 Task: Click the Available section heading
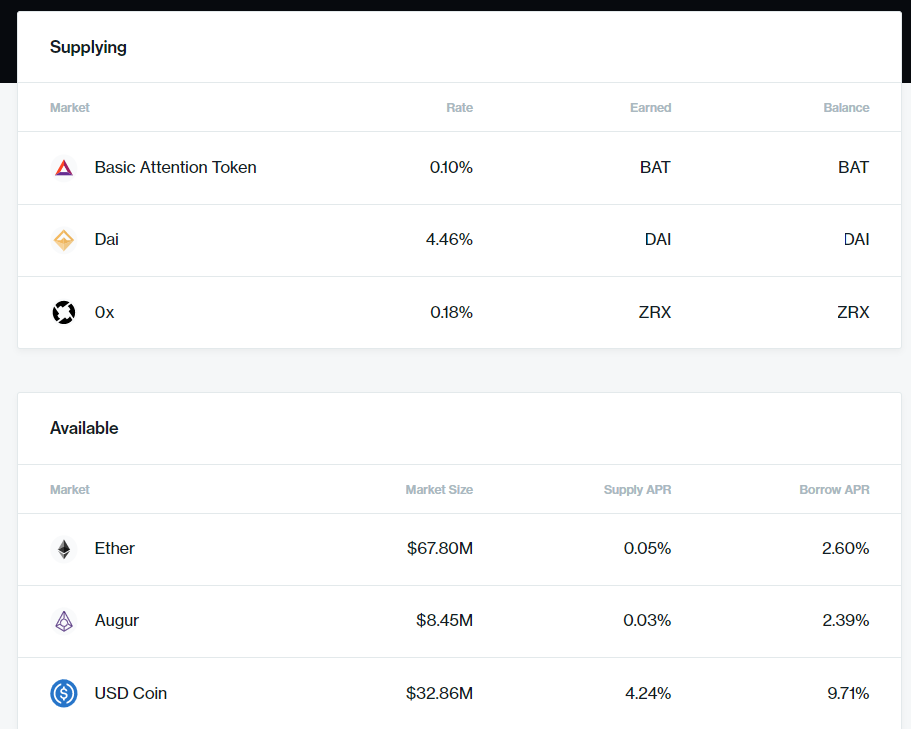click(x=84, y=428)
